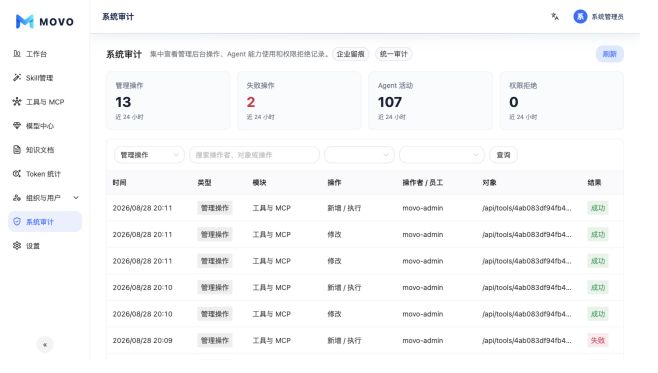Click the 模块 column header
Screen dimensions: 658x373
click(x=259, y=183)
